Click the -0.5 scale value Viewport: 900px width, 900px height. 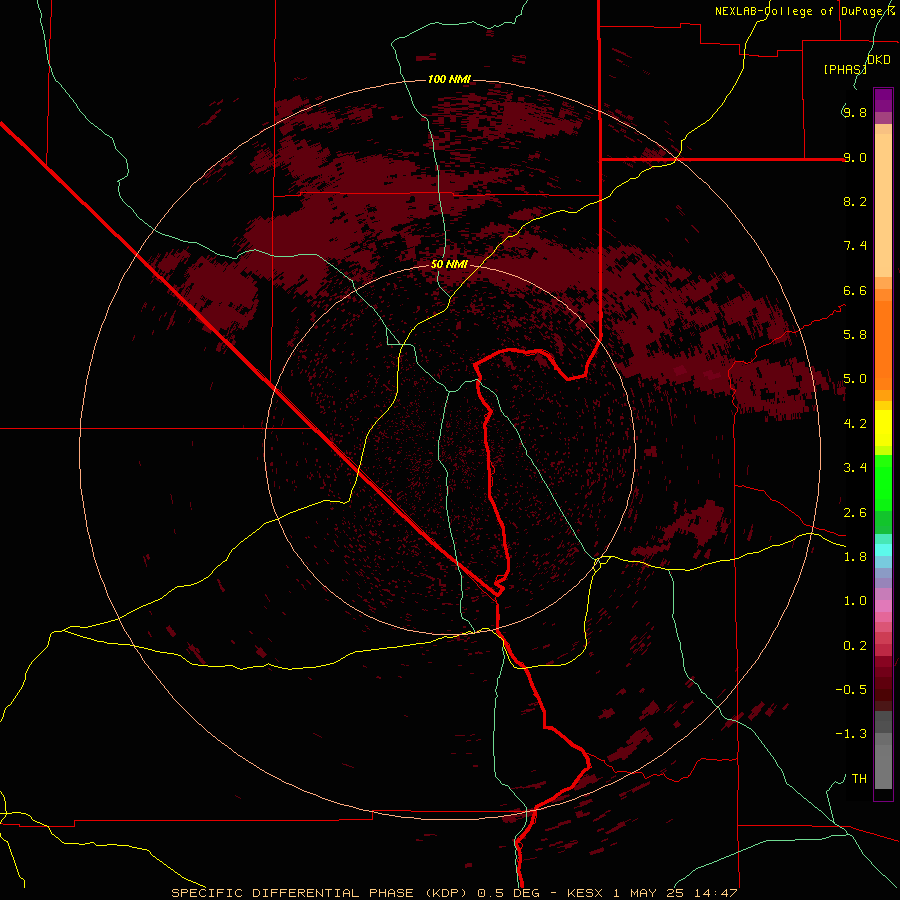[x=851, y=690]
